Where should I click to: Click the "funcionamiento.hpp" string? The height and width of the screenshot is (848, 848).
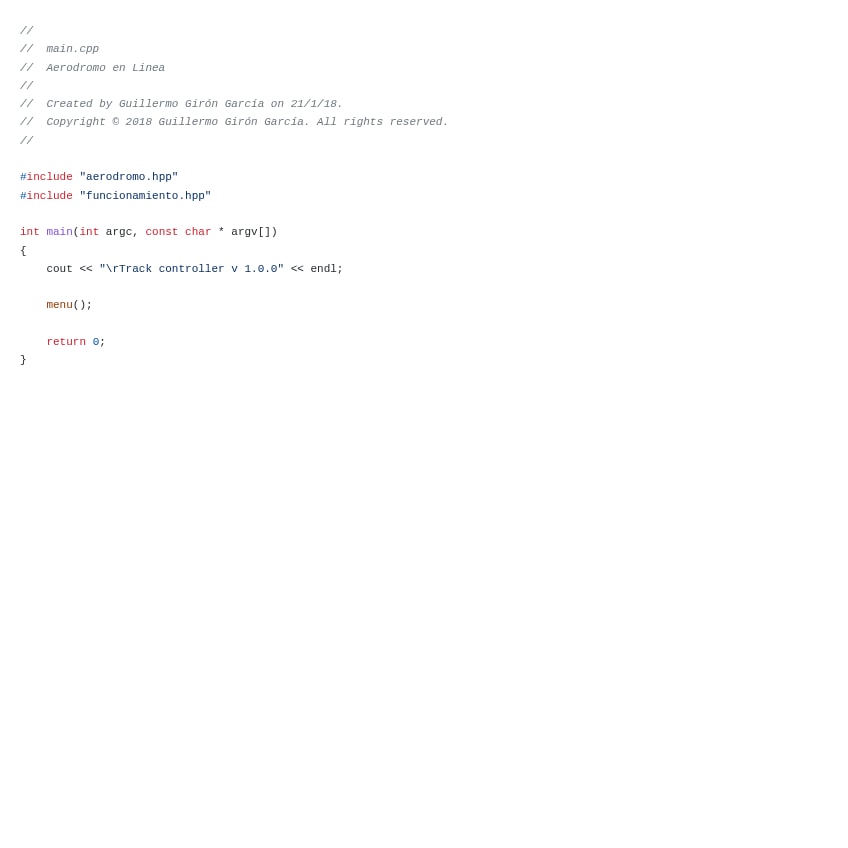pyautogui.click(x=145, y=196)
